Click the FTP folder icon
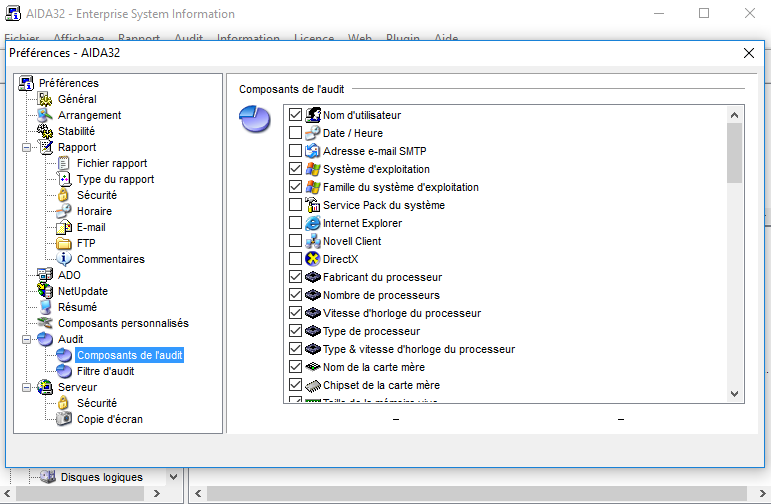Image resolution: width=771 pixels, height=504 pixels. [x=64, y=243]
